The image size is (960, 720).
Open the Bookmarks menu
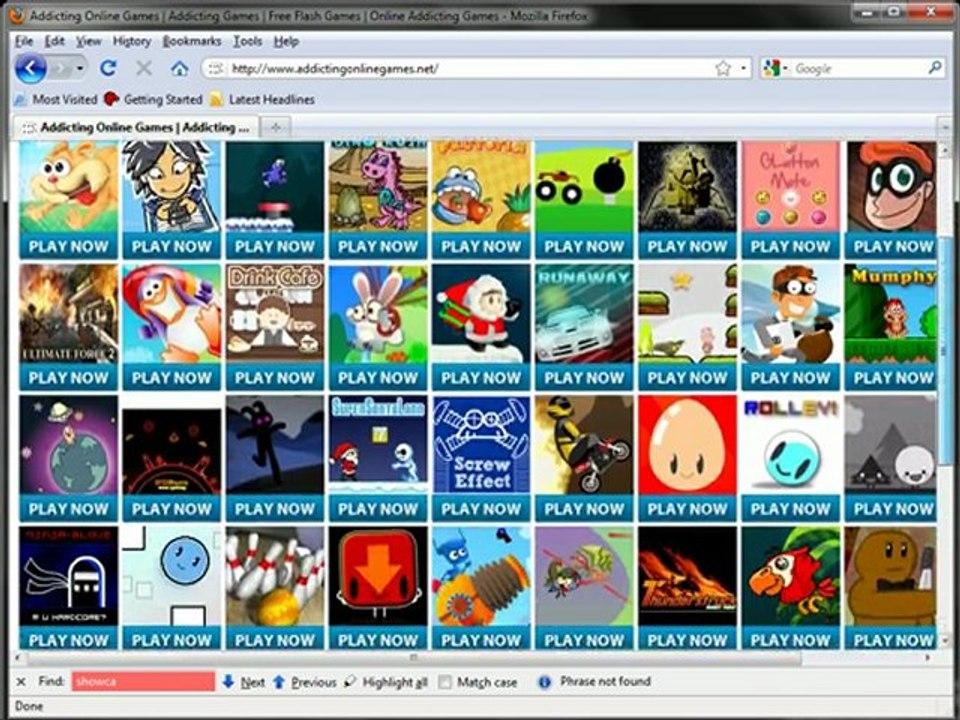click(x=192, y=41)
